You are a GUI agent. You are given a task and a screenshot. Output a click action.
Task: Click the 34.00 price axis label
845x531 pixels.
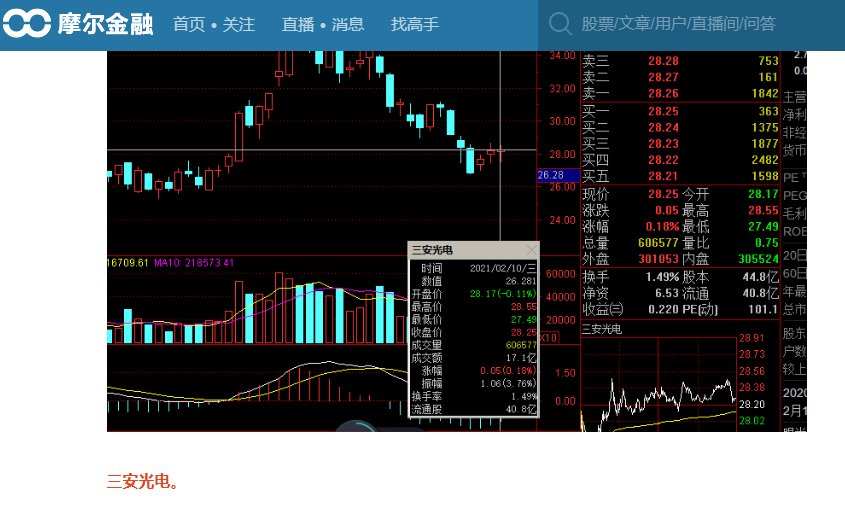click(x=563, y=56)
